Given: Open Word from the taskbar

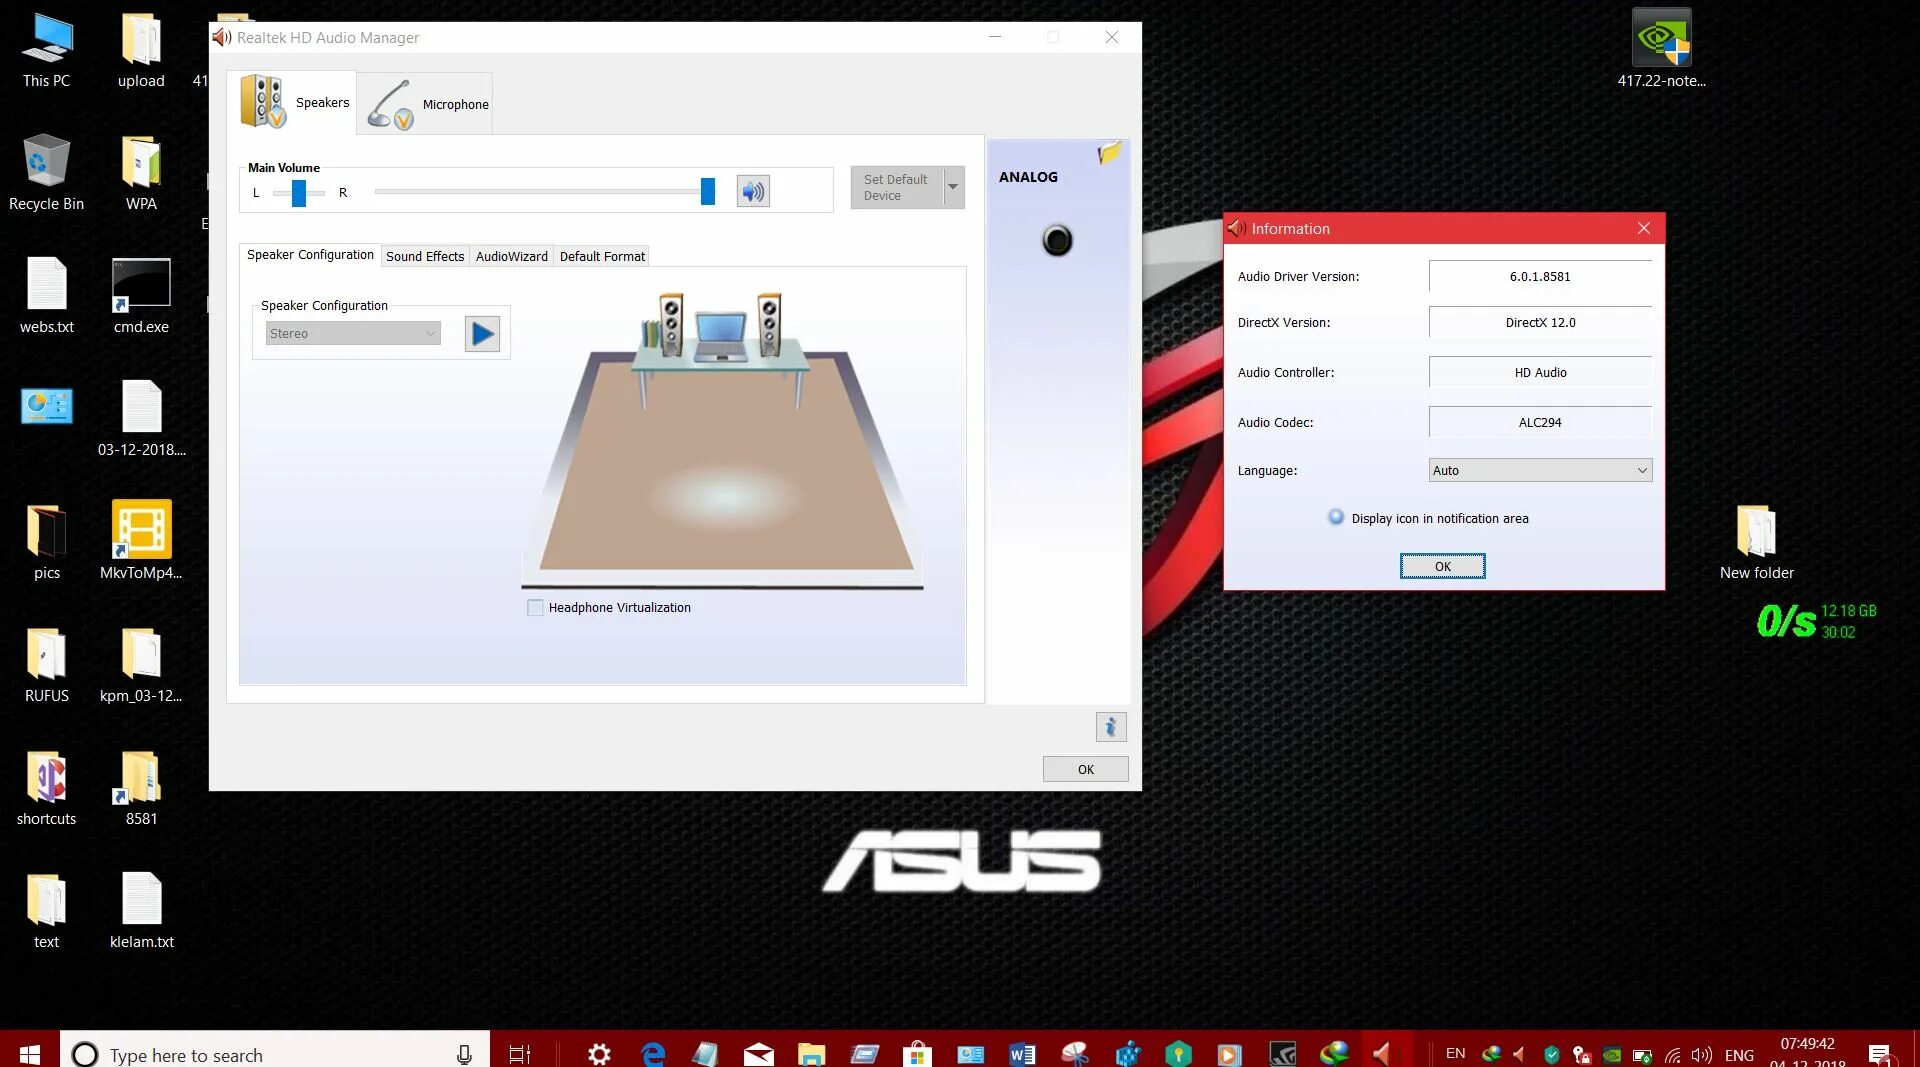Looking at the screenshot, I should 1022,1054.
